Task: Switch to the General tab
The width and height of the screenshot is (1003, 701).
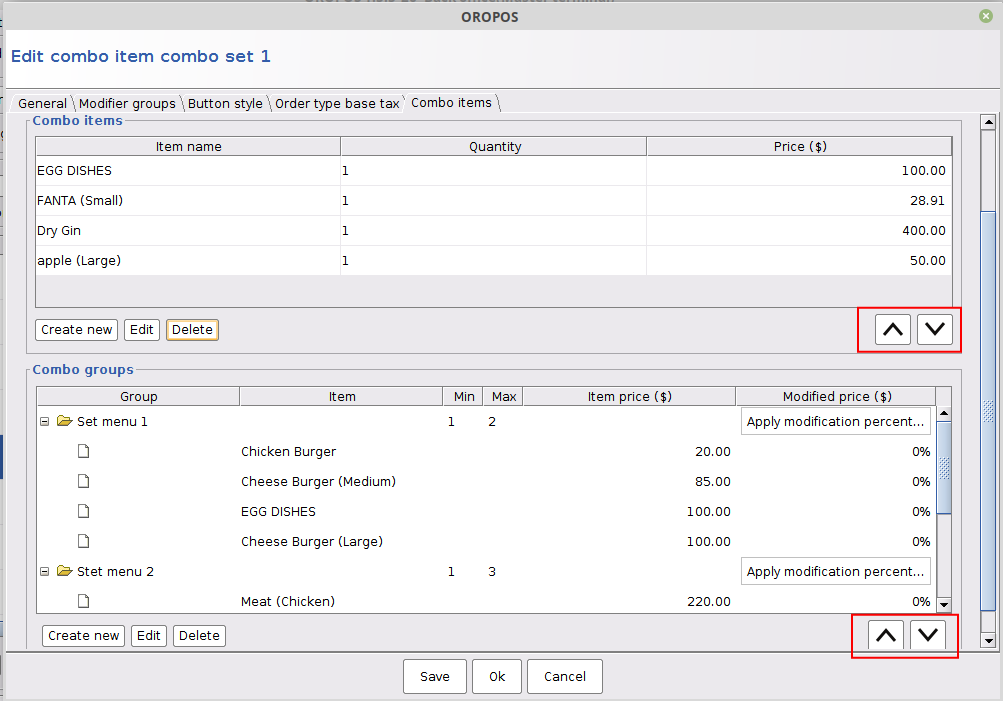Action: coord(42,104)
